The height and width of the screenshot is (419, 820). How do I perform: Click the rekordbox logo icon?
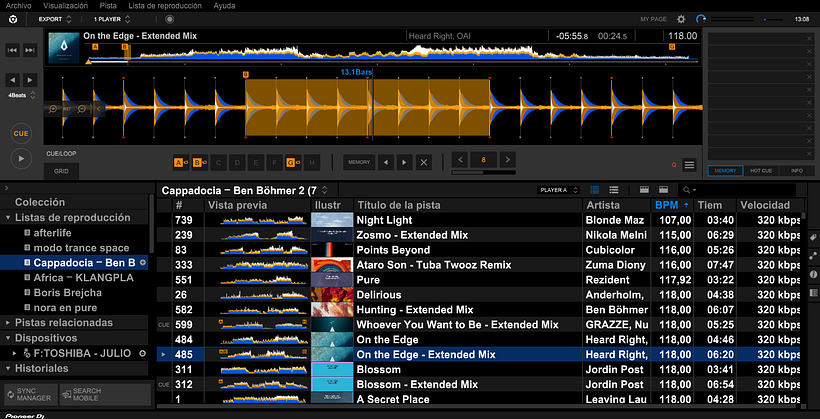pos(11,19)
